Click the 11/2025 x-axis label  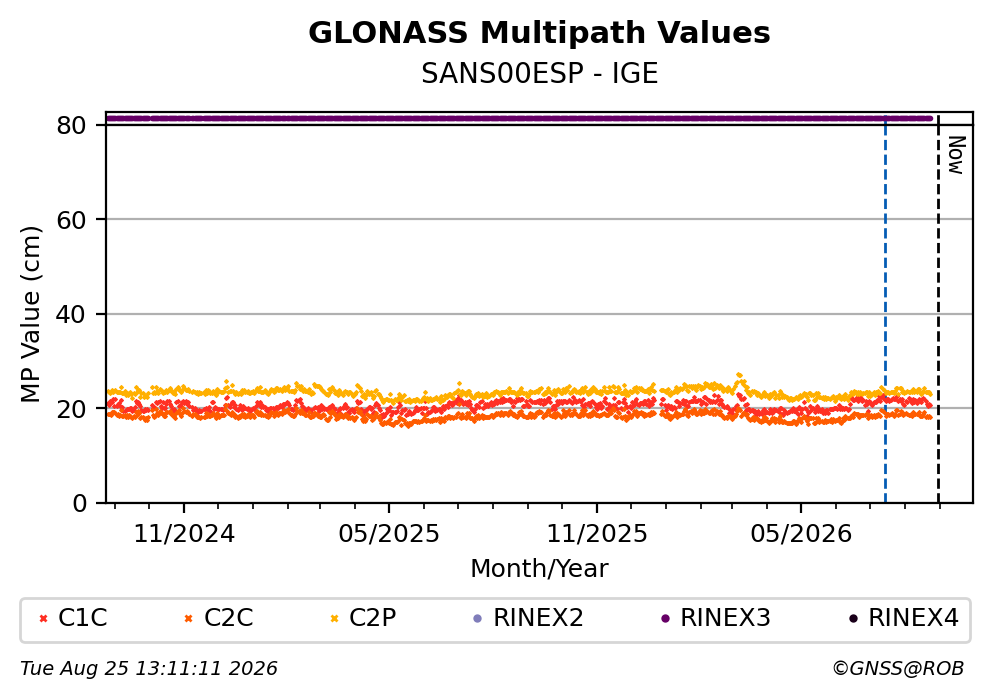pyautogui.click(x=597, y=534)
